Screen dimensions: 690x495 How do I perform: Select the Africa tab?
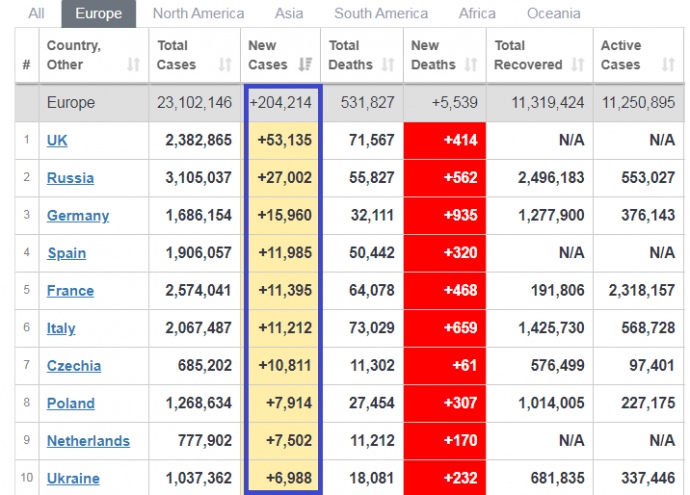tap(476, 14)
